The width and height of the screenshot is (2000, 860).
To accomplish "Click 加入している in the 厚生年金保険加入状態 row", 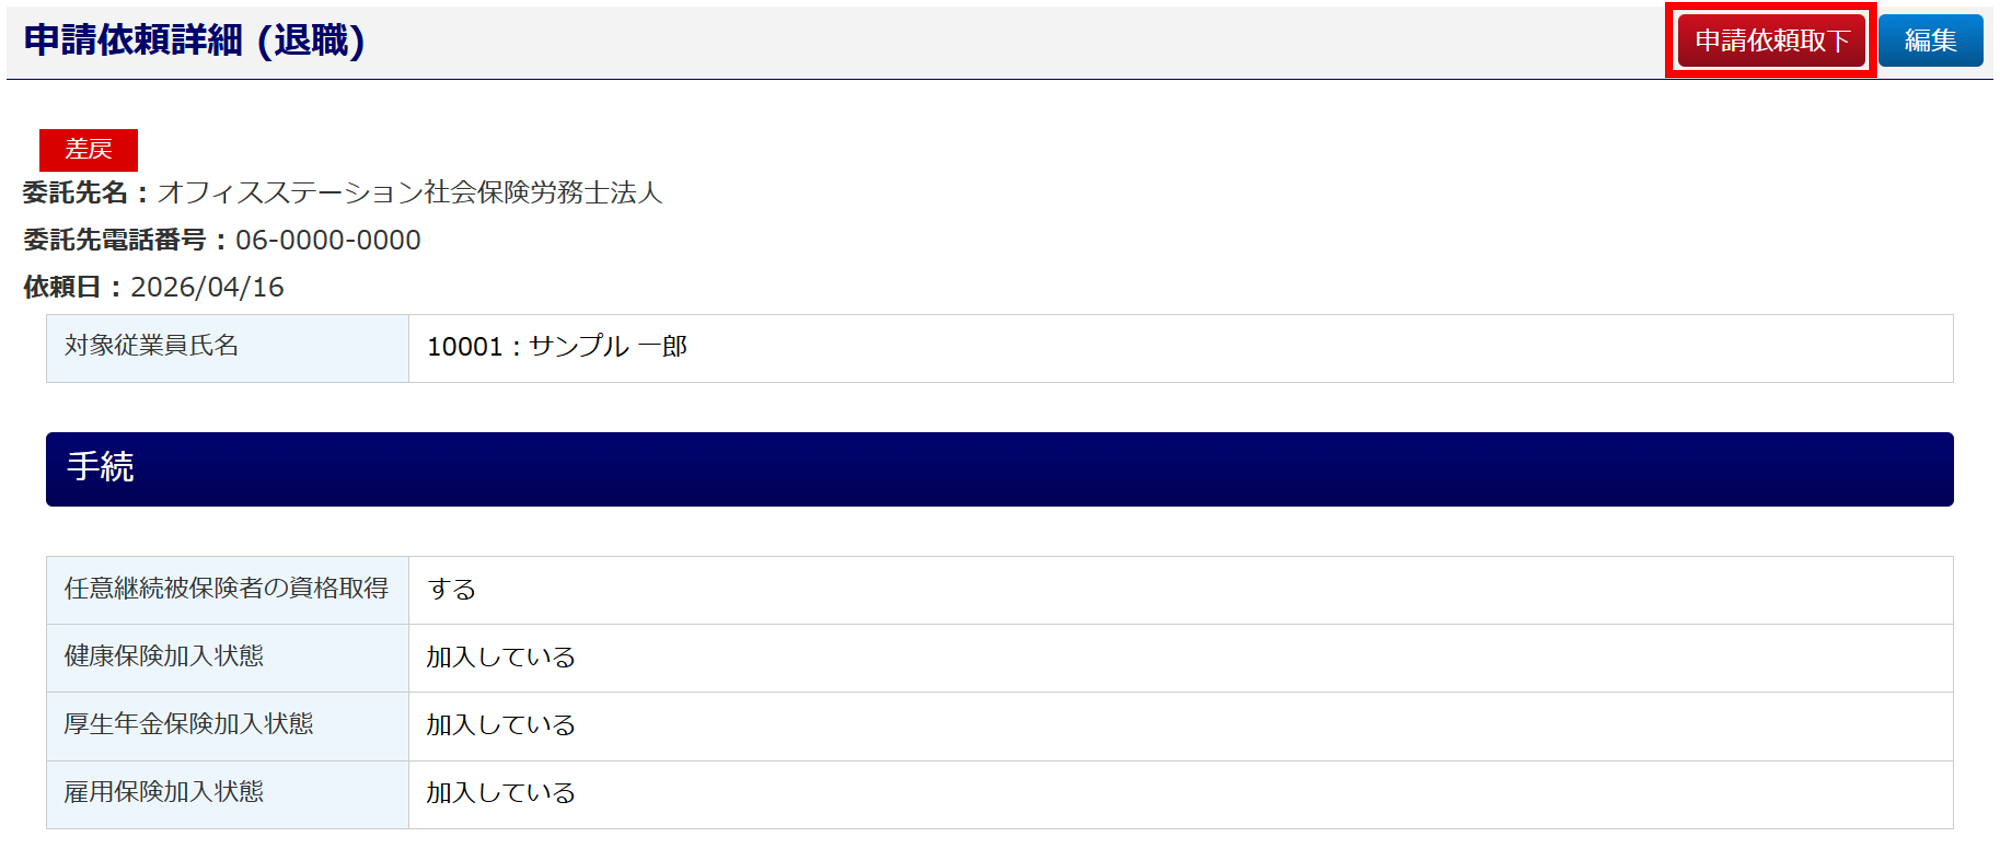I will [501, 725].
